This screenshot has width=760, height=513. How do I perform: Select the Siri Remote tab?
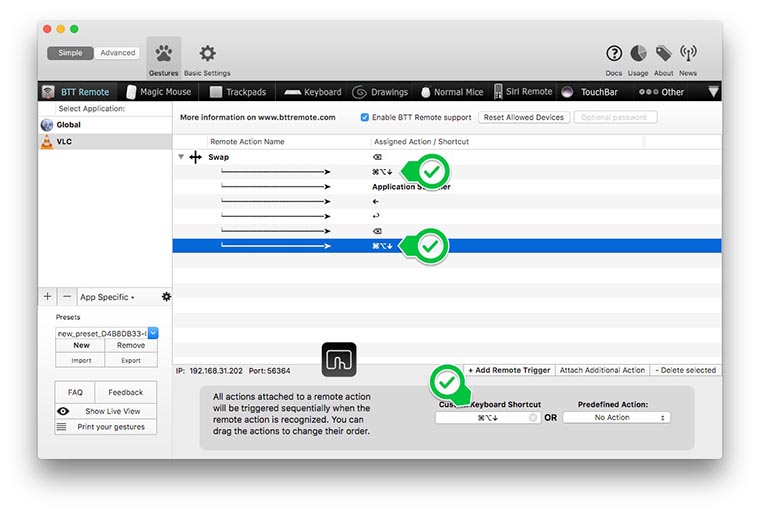(522, 92)
